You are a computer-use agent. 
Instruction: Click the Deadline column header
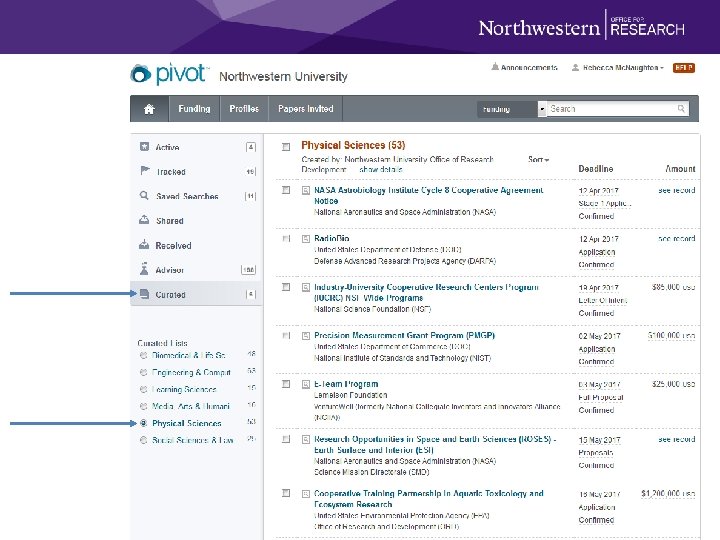(x=596, y=169)
